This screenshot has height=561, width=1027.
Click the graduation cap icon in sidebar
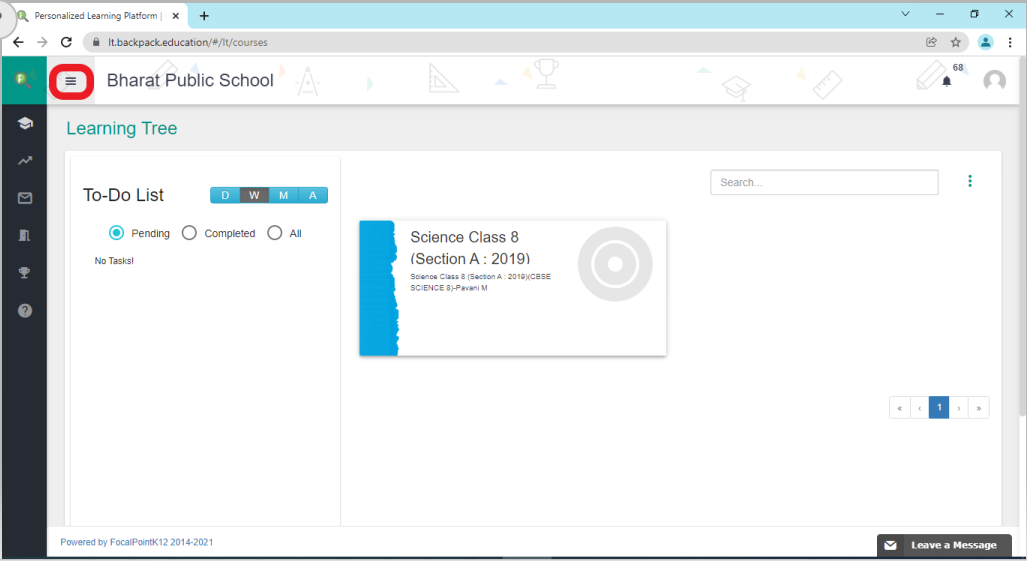[25, 123]
